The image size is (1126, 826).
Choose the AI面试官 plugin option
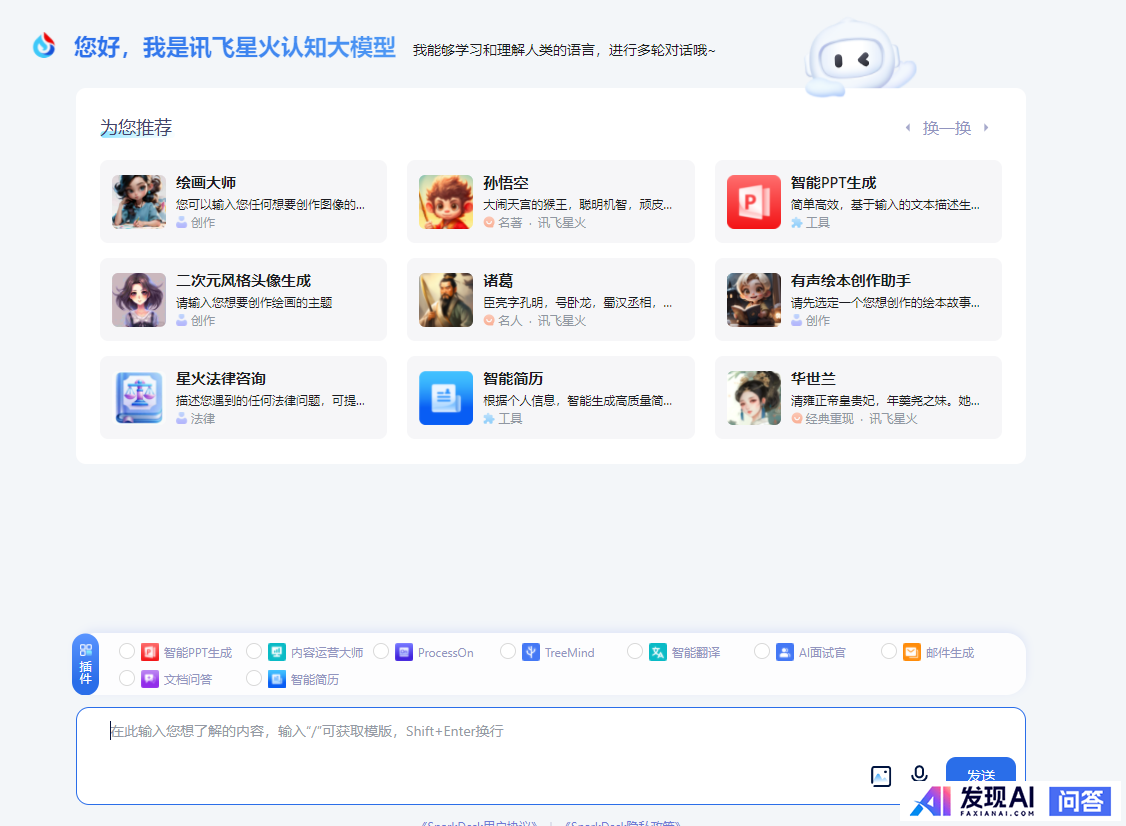[x=762, y=652]
